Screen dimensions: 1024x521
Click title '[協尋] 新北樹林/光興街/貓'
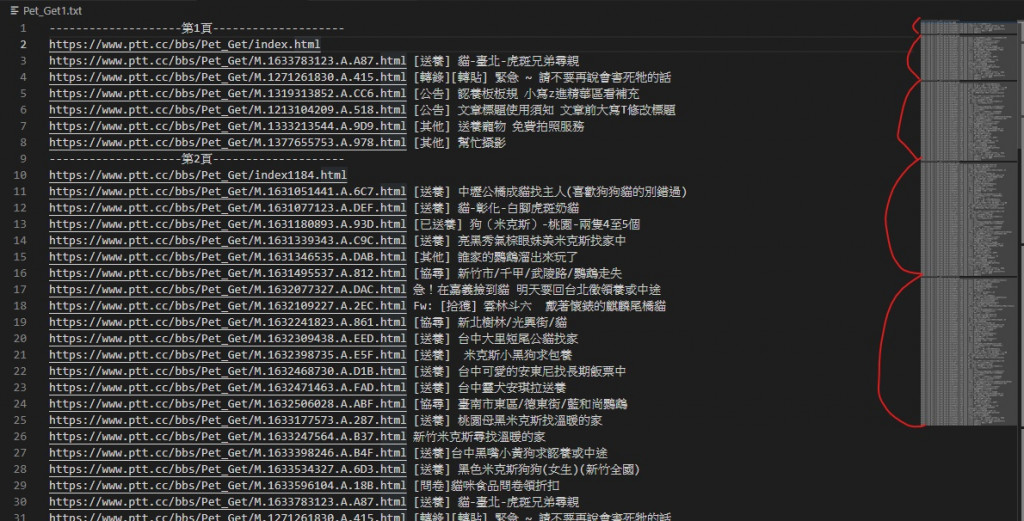click(x=490, y=322)
